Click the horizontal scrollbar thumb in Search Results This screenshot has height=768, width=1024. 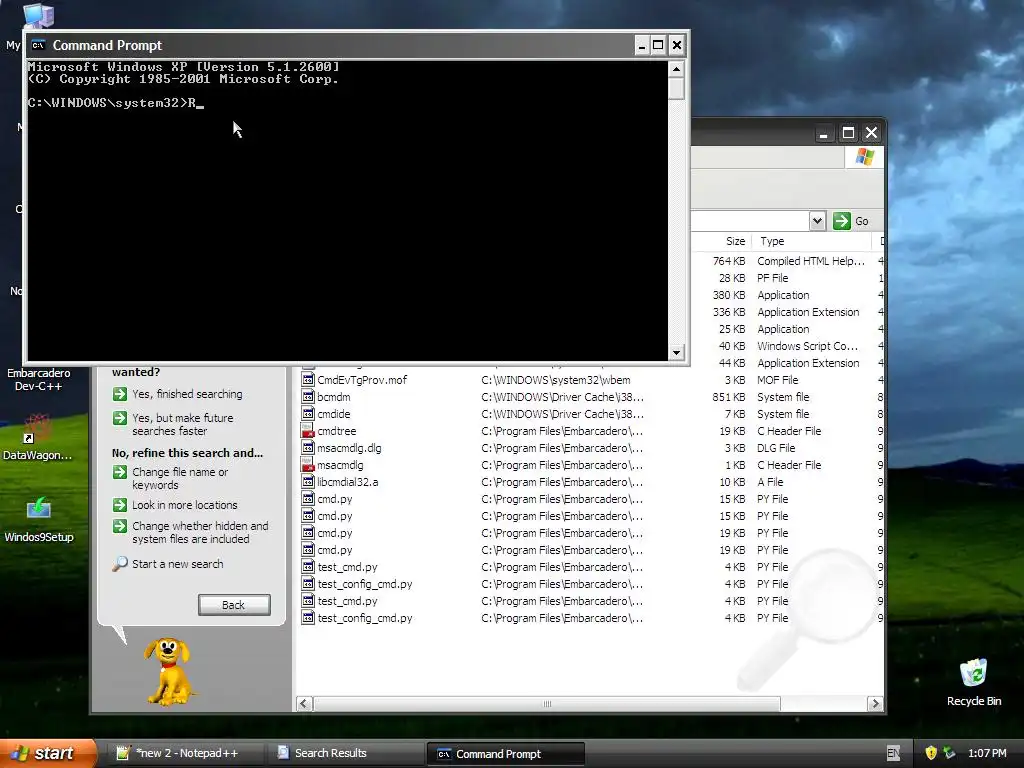[x=547, y=703]
